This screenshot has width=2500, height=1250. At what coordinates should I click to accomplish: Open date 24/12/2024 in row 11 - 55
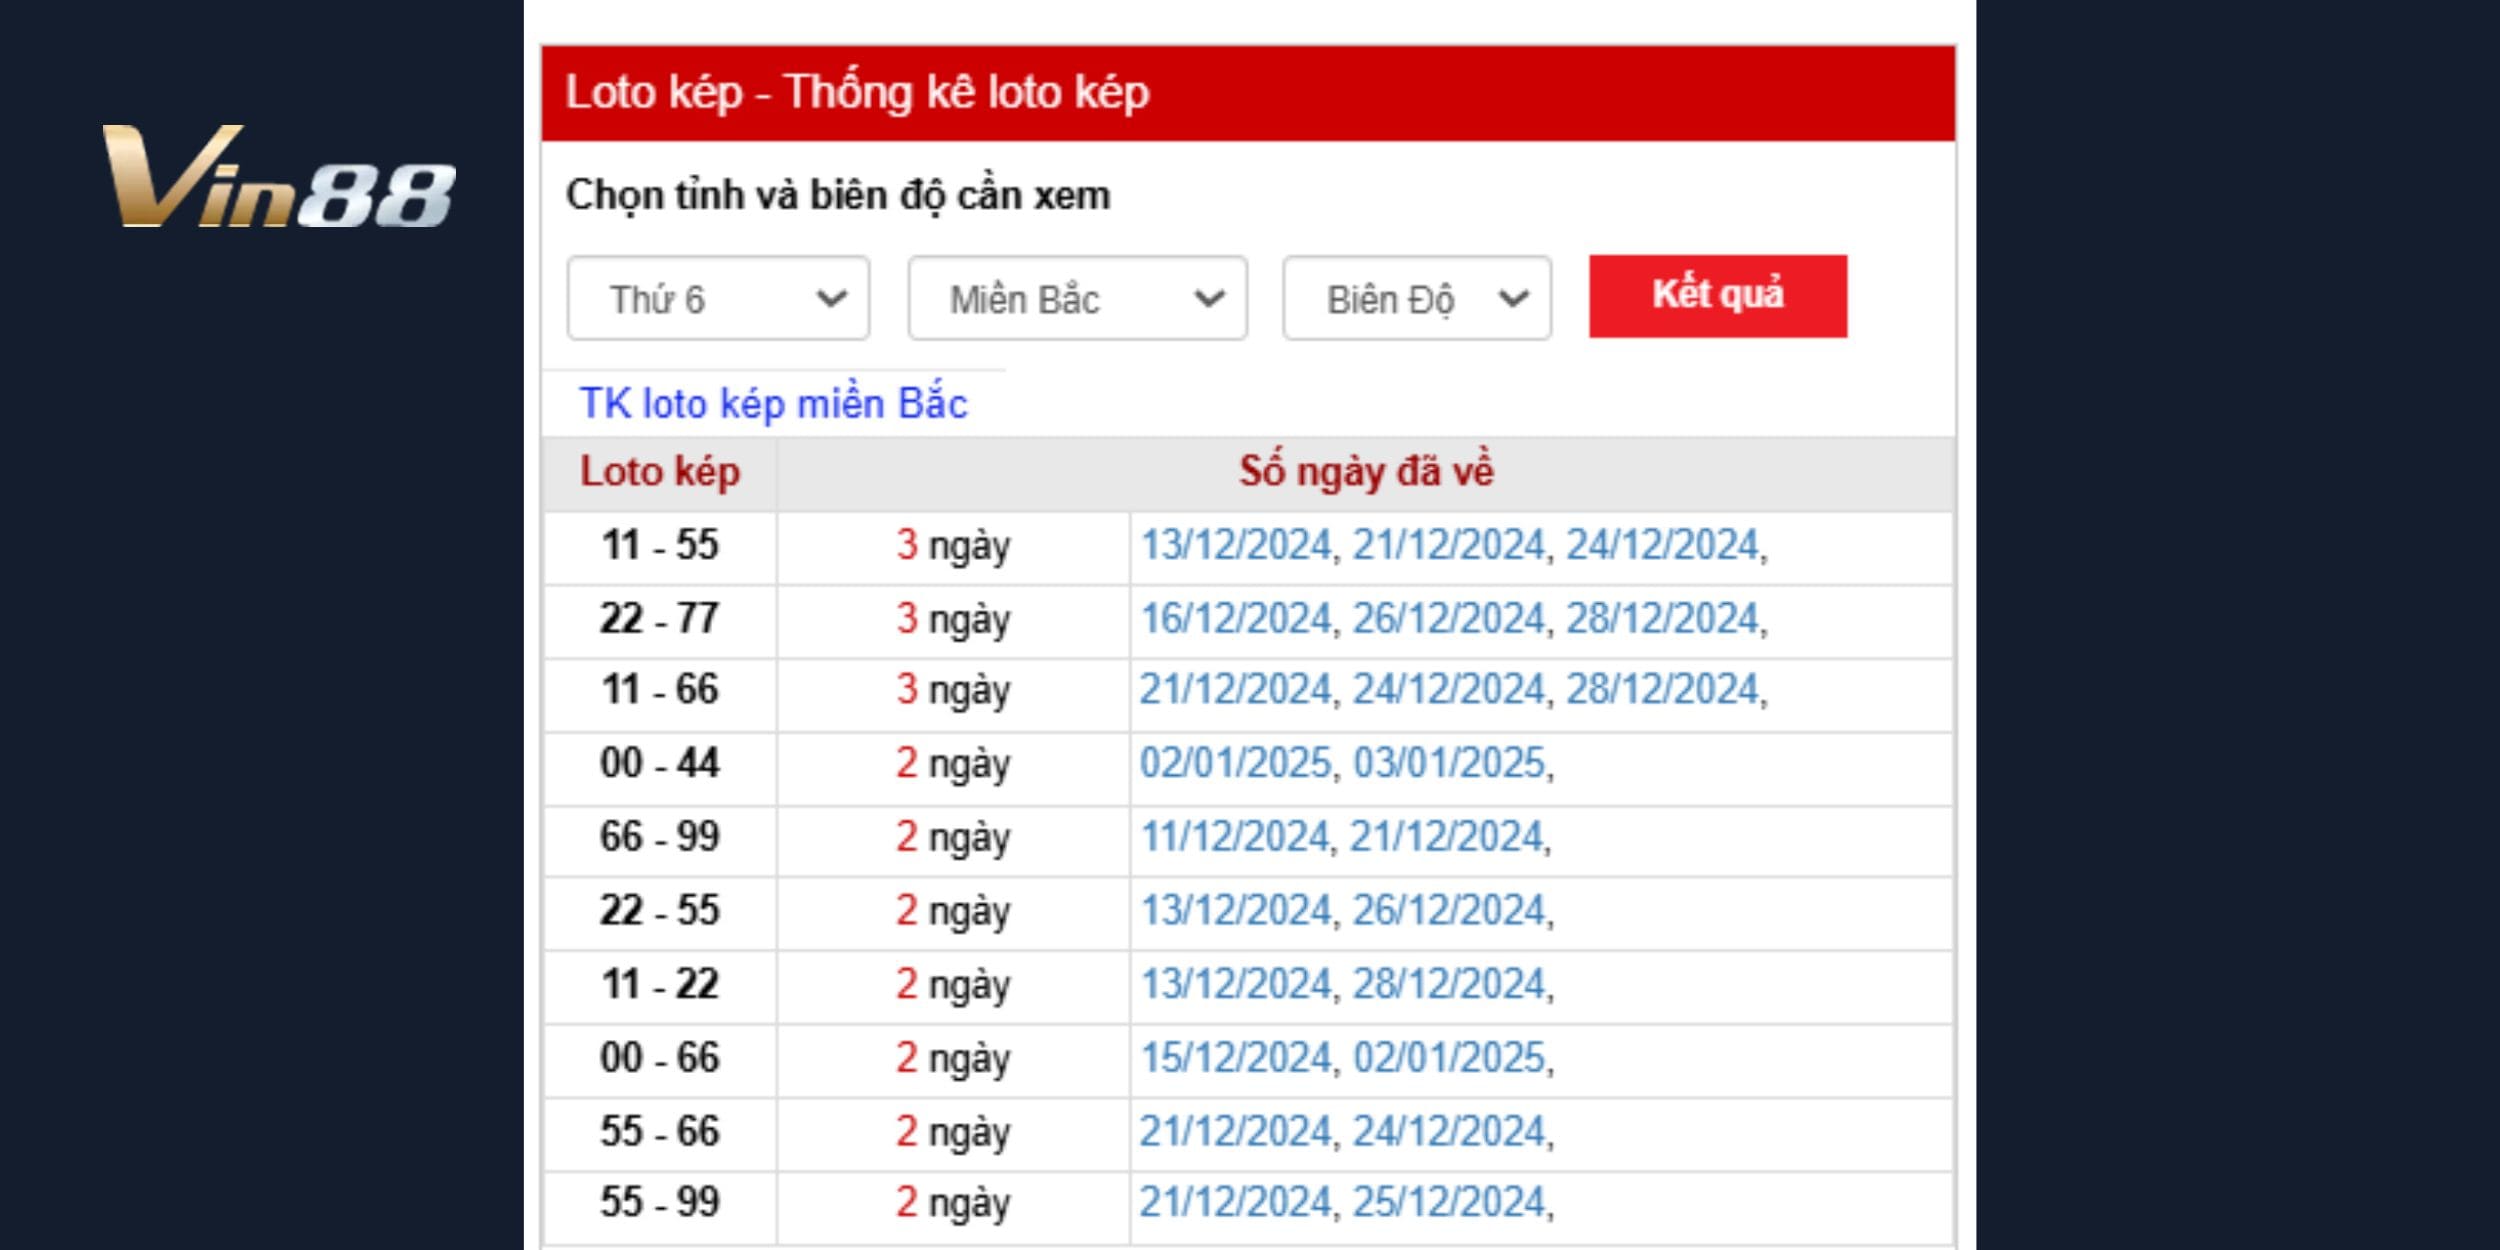click(x=1662, y=545)
